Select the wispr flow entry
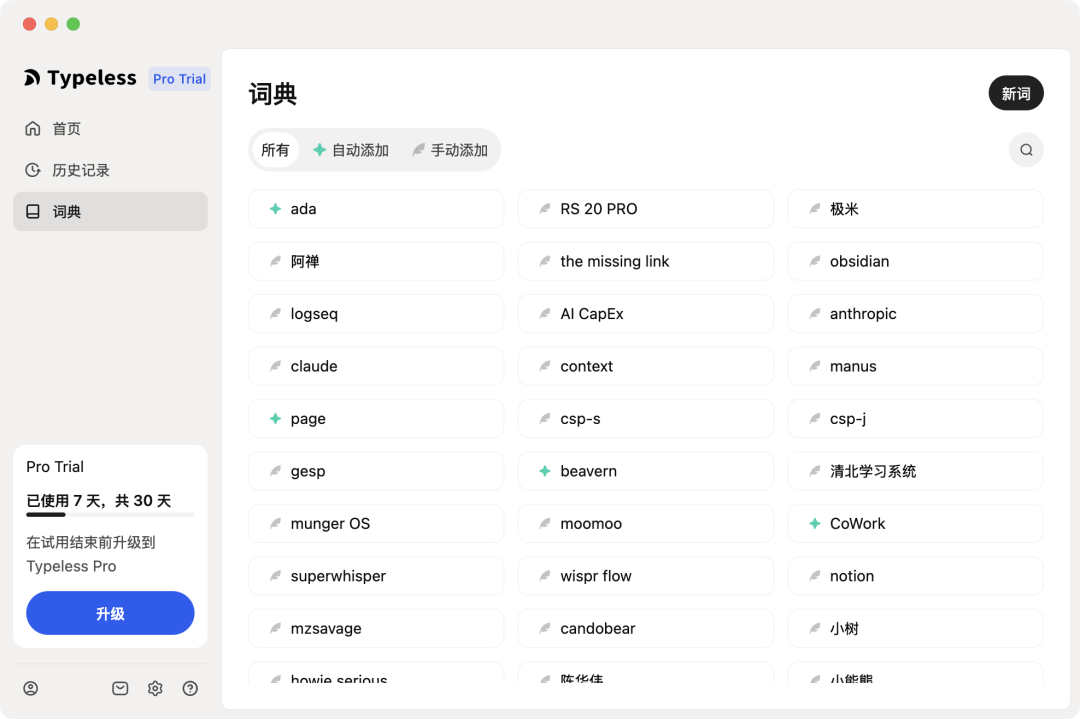The height and width of the screenshot is (719, 1080). 646,576
